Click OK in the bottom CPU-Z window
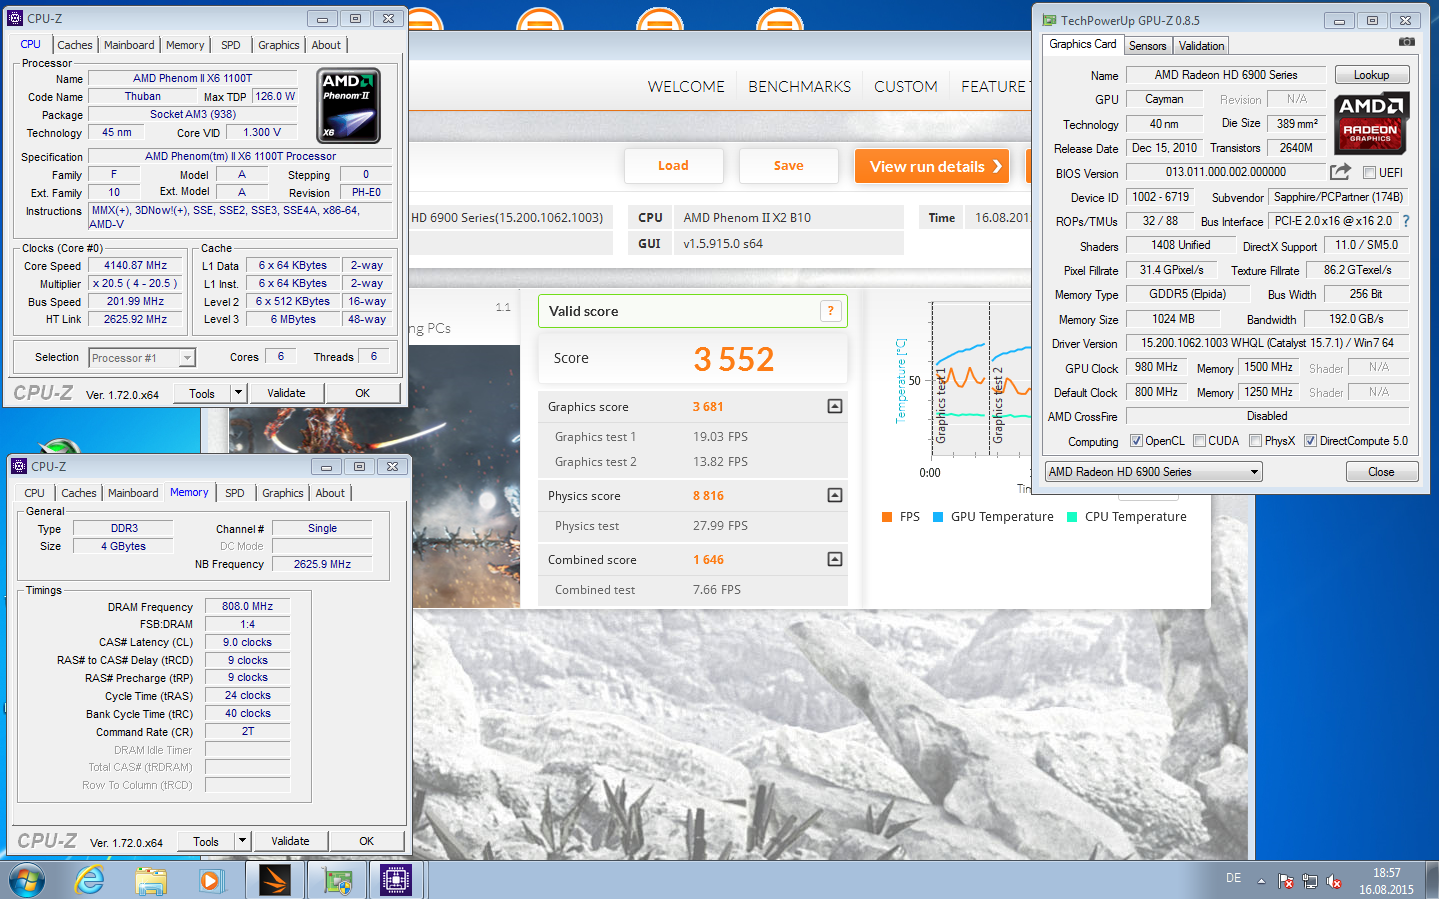 click(367, 841)
